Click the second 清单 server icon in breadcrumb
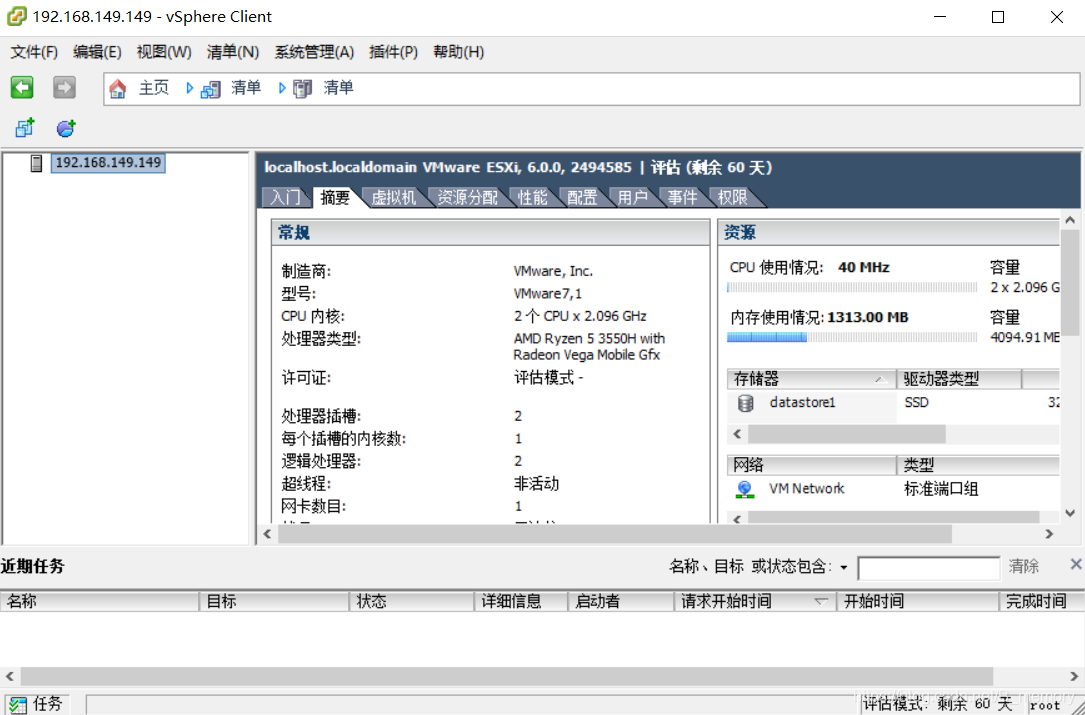The image size is (1085, 715). (302, 89)
